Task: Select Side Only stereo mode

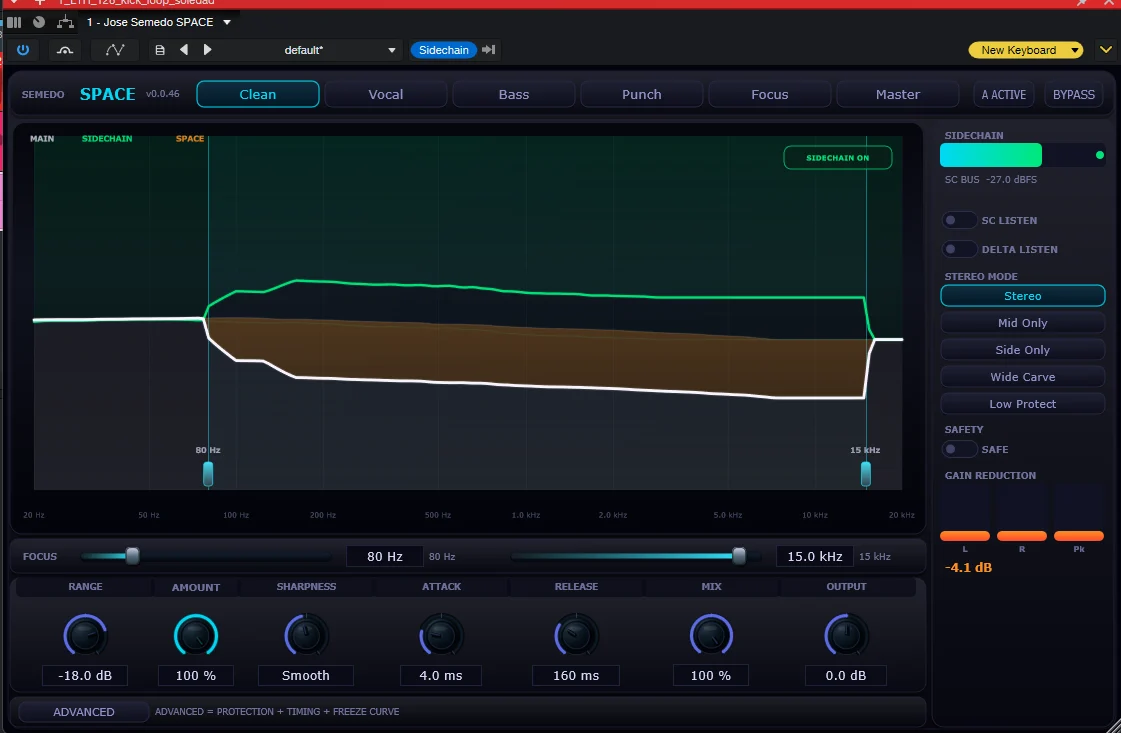Action: coord(1023,350)
